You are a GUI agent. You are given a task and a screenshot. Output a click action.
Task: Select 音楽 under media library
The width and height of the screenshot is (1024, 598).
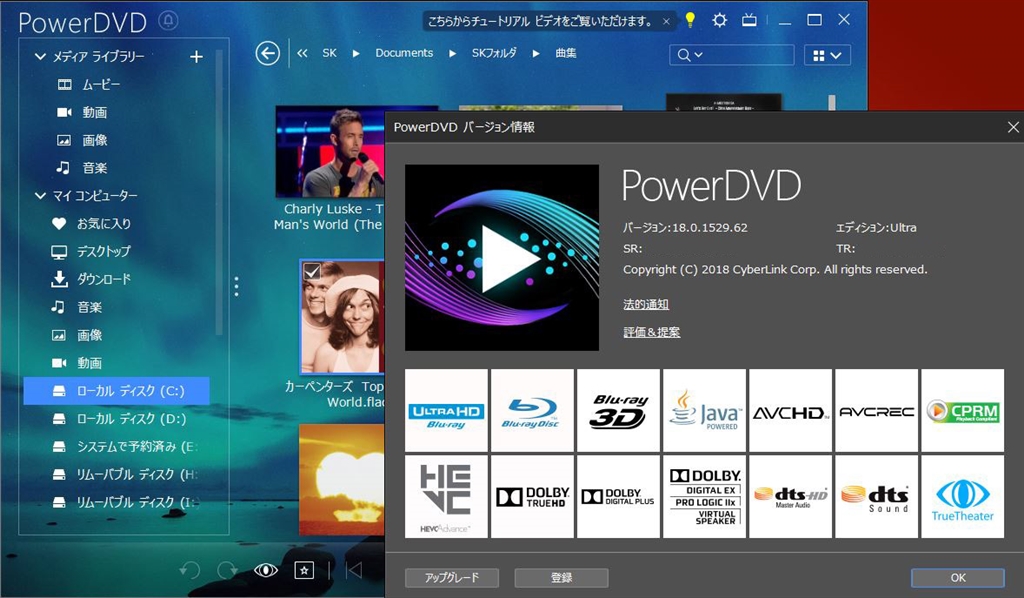point(94,168)
